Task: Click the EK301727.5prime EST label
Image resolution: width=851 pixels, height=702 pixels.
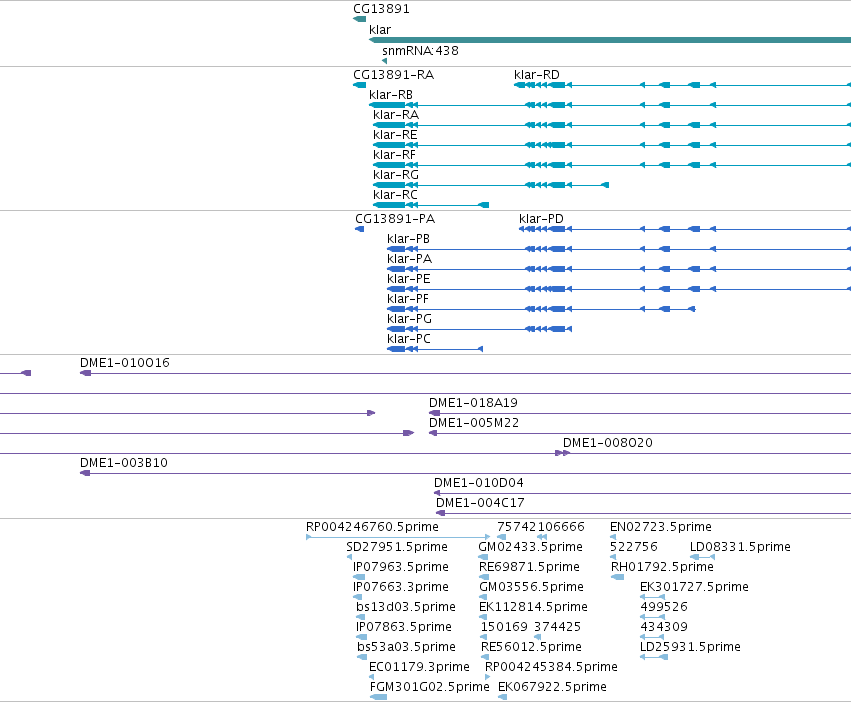Action: click(x=694, y=587)
